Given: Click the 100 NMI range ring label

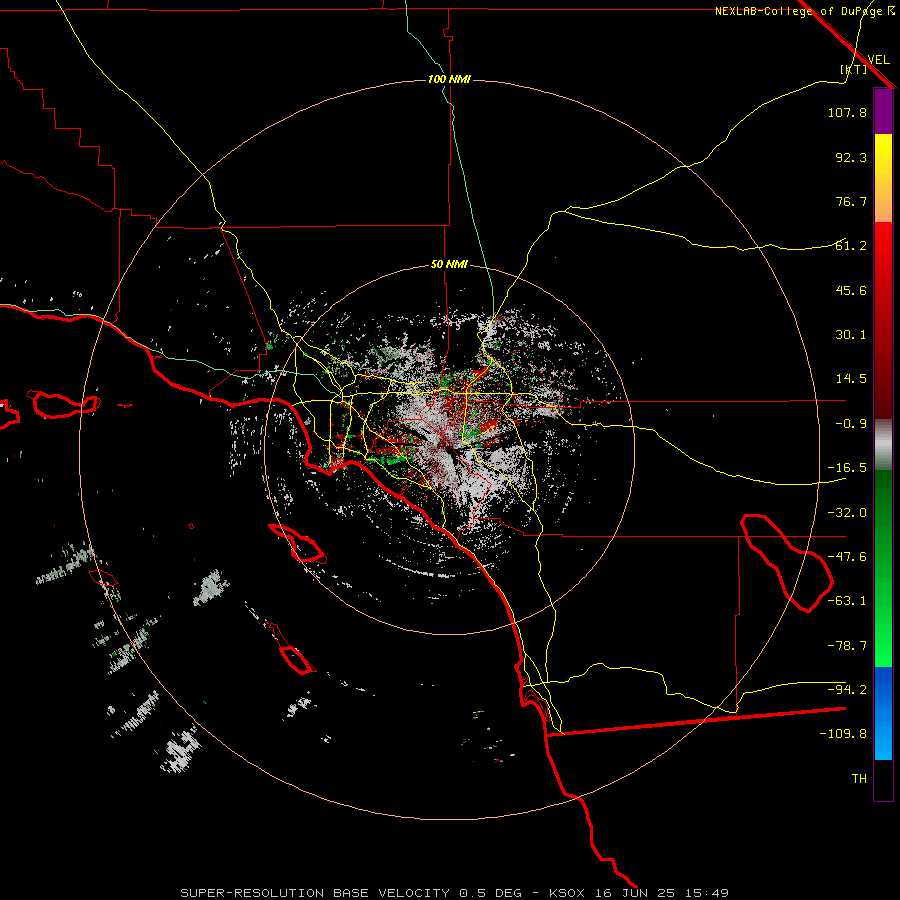Looking at the screenshot, I should tap(449, 79).
